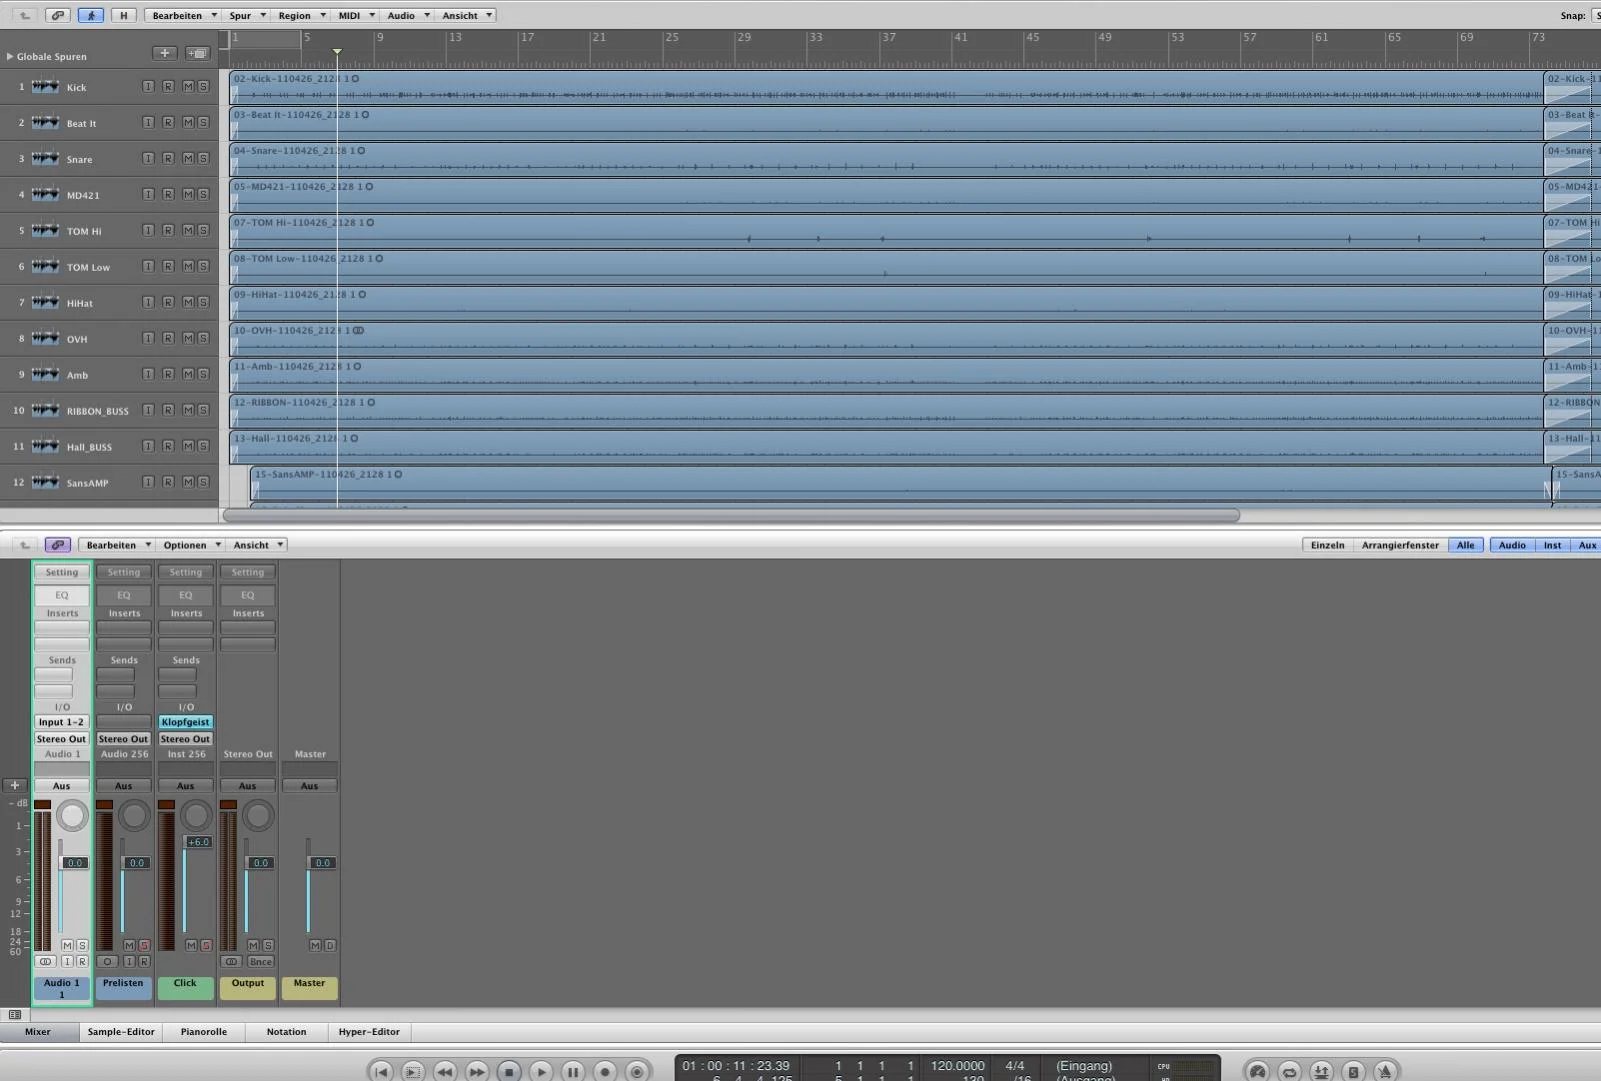Open the Audio dropdown menu in arrange

pos(408,15)
